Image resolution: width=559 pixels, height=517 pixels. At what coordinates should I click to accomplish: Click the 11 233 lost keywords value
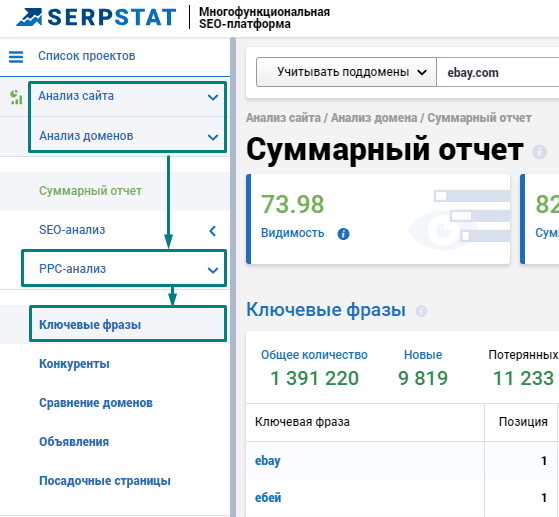[523, 378]
